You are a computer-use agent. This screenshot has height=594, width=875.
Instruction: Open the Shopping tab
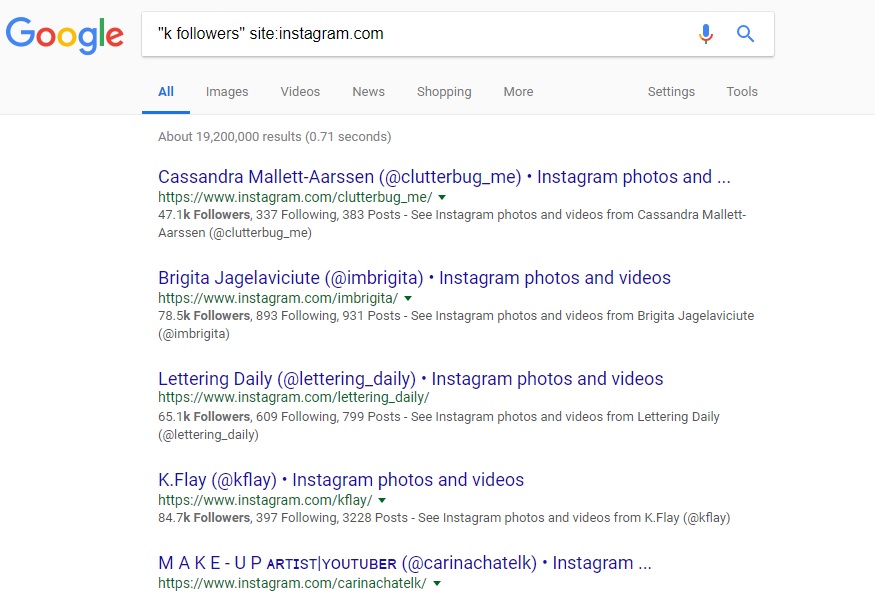444,92
